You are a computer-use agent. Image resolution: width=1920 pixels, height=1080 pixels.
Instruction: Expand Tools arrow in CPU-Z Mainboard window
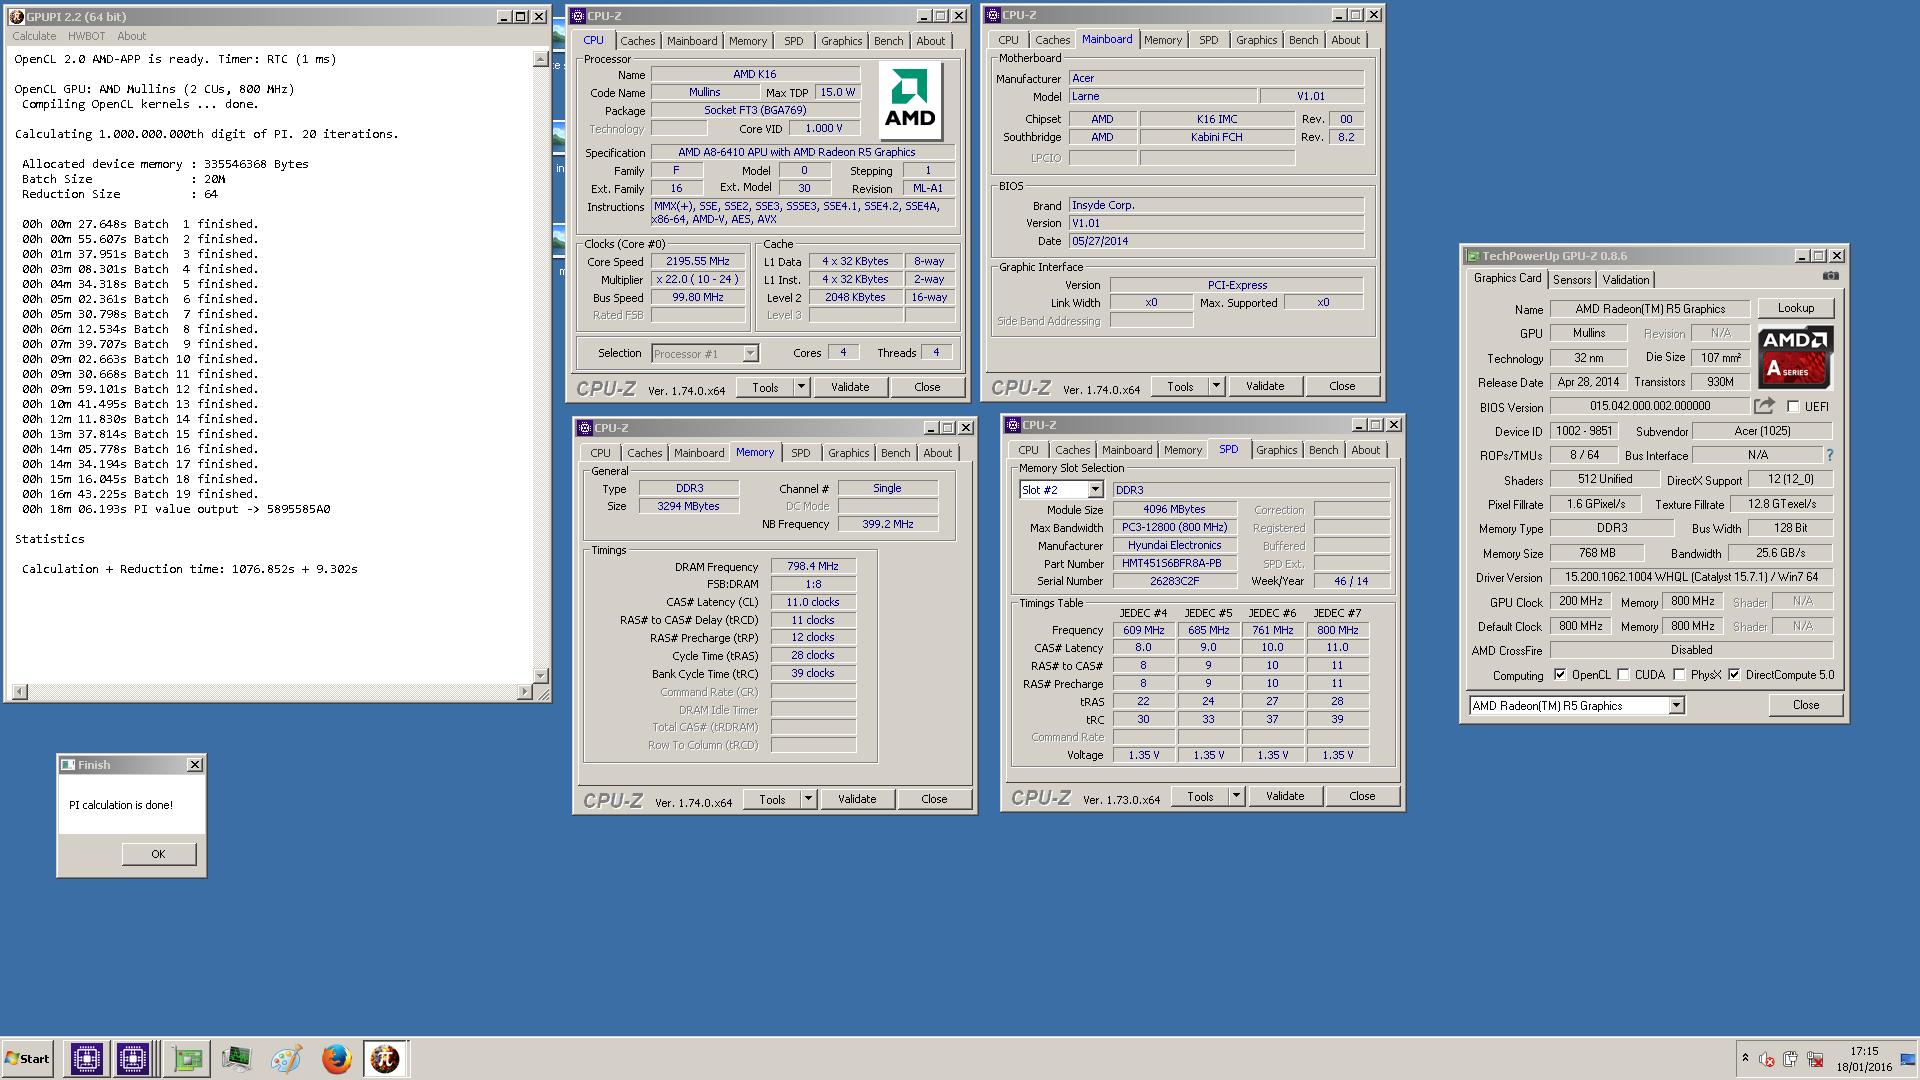click(1216, 386)
